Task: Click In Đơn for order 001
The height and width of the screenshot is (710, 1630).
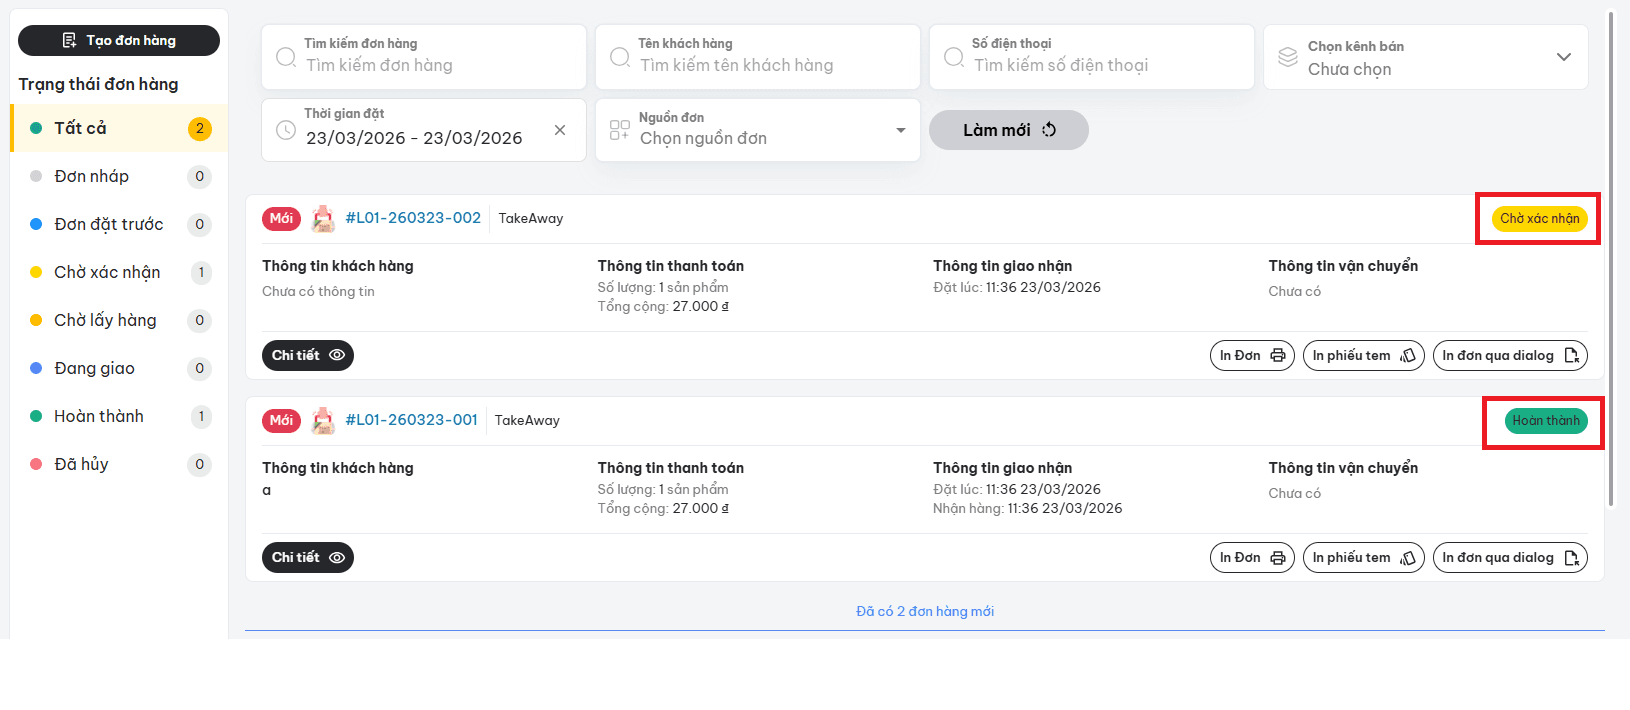Action: coord(1252,557)
